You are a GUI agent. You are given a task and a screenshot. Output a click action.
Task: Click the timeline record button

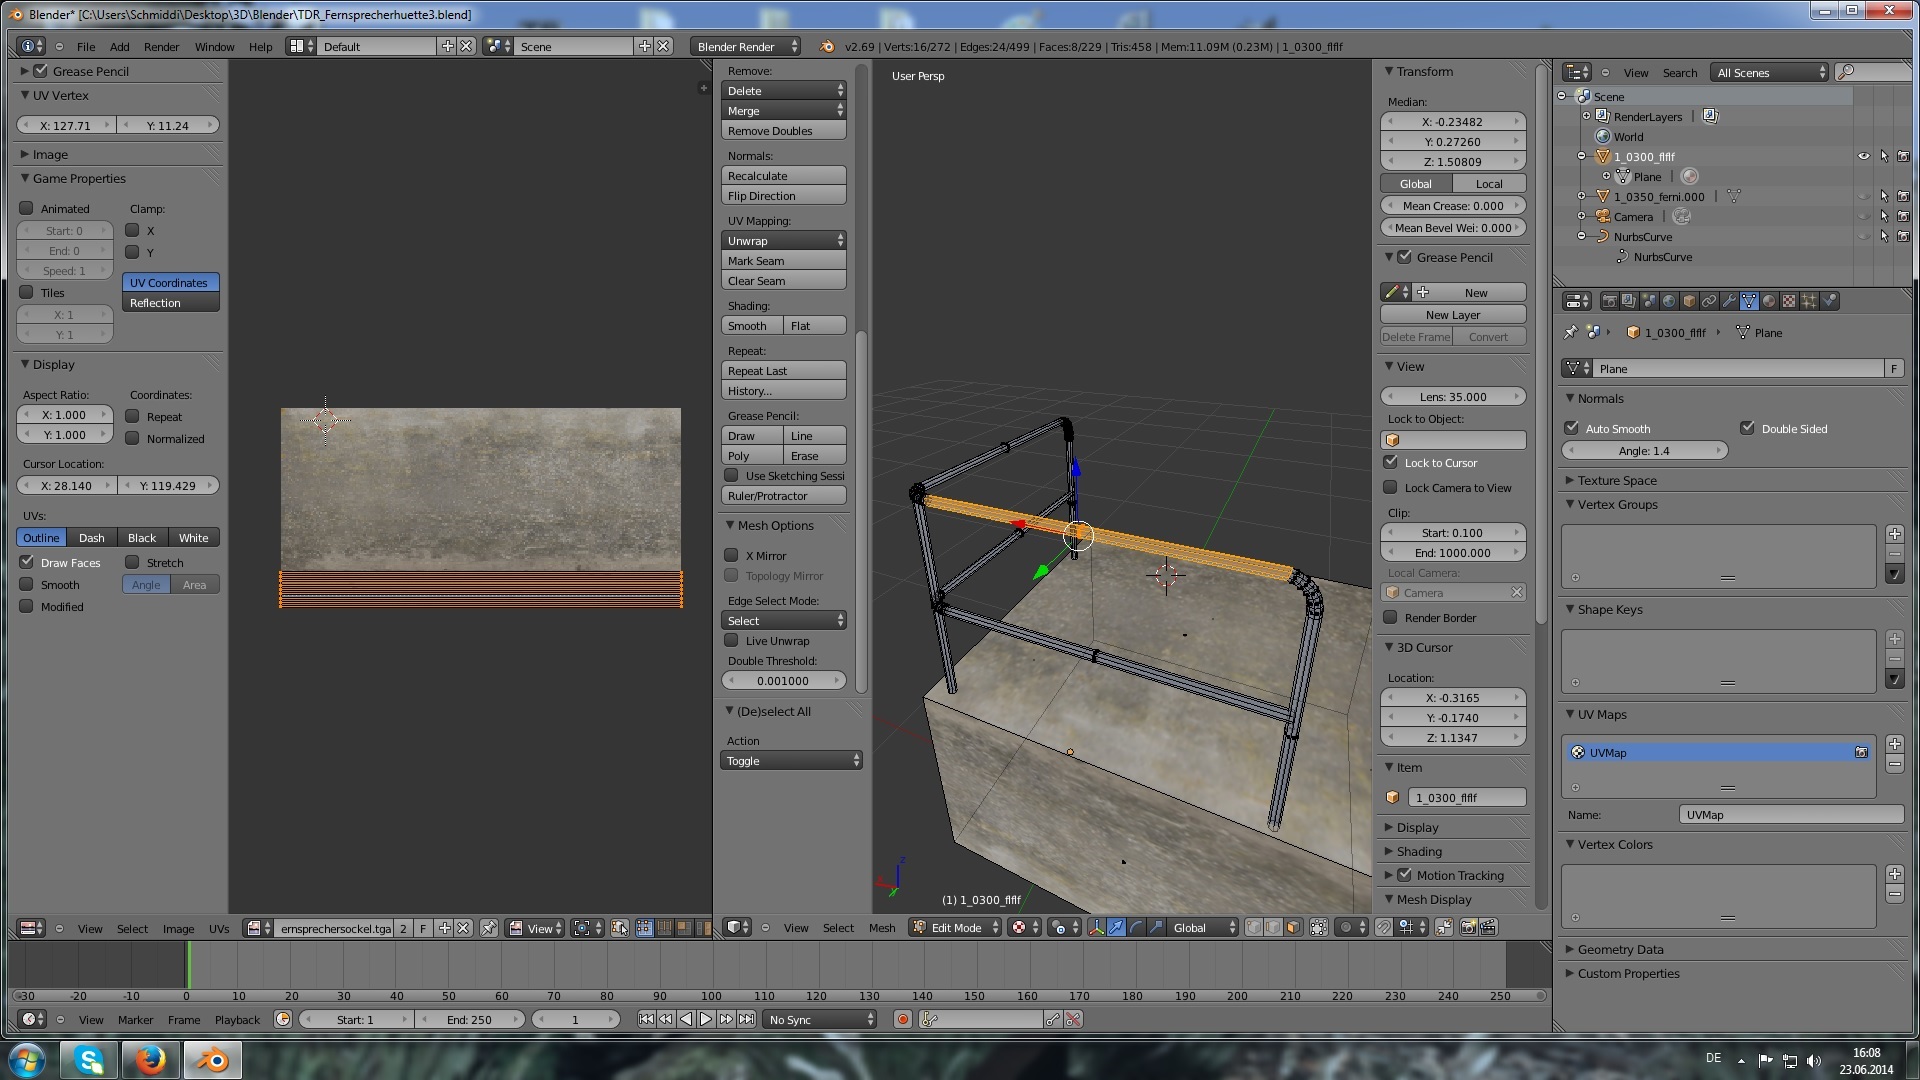[903, 1019]
